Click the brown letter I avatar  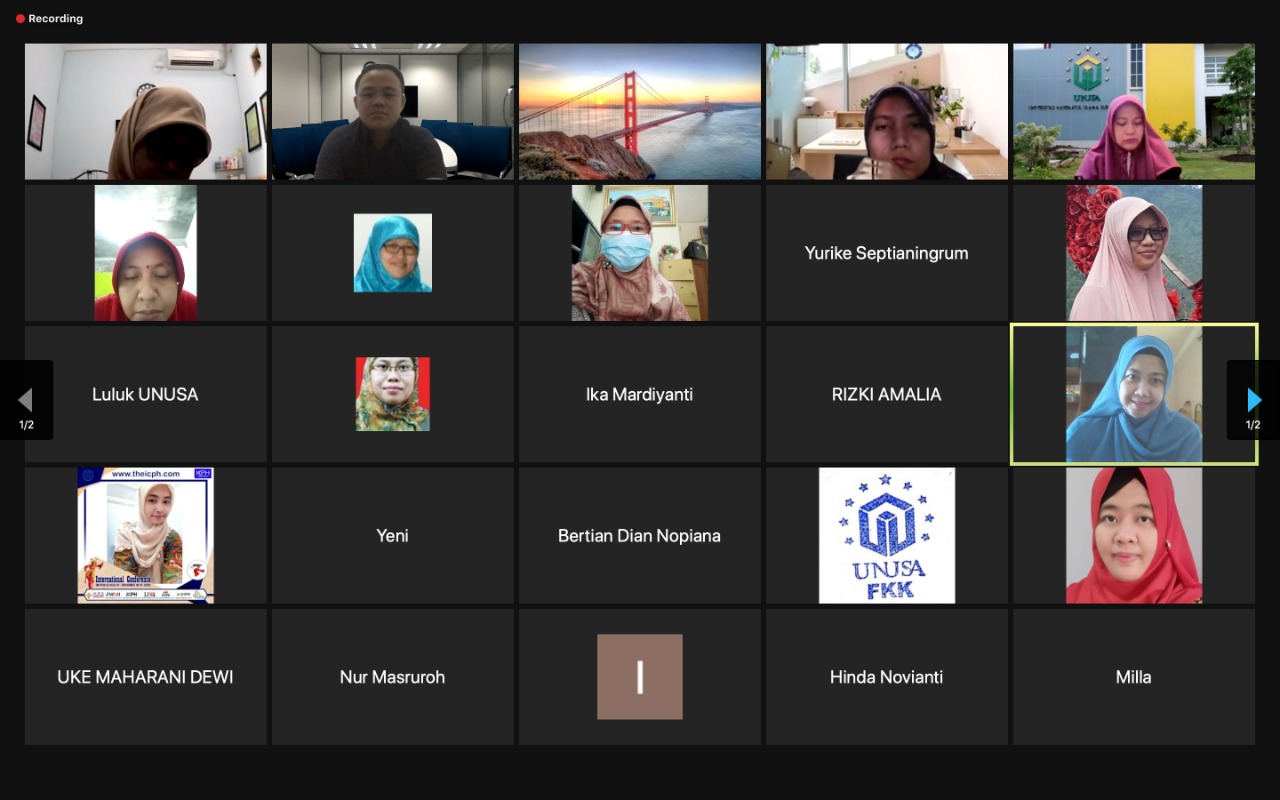tap(640, 677)
